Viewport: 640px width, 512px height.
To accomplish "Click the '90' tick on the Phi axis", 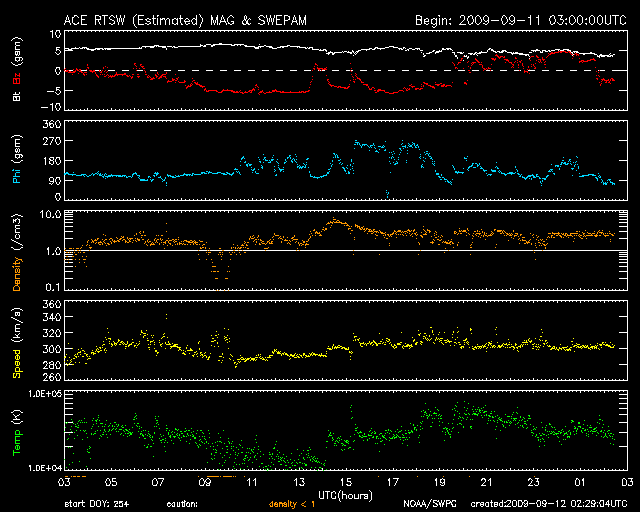I will click(55, 181).
